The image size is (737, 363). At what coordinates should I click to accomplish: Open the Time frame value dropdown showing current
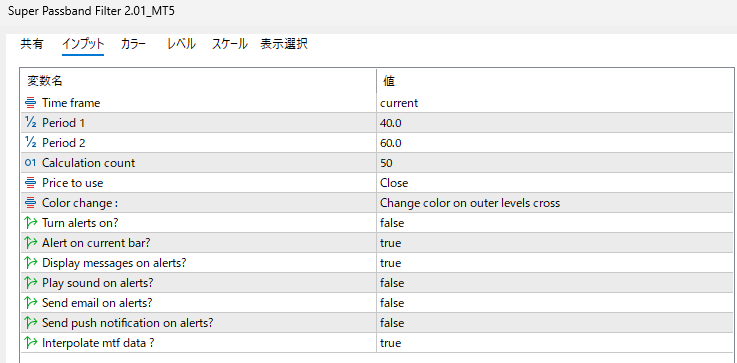point(555,103)
